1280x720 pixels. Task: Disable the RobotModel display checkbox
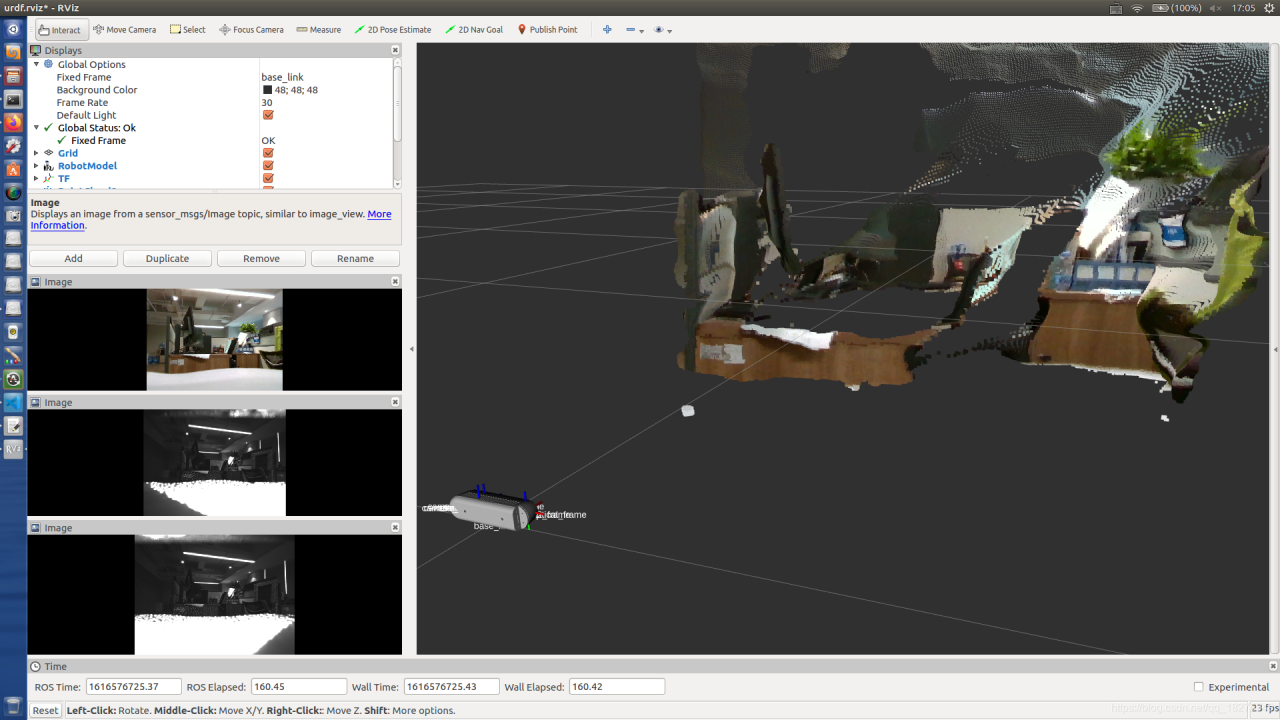pos(268,166)
